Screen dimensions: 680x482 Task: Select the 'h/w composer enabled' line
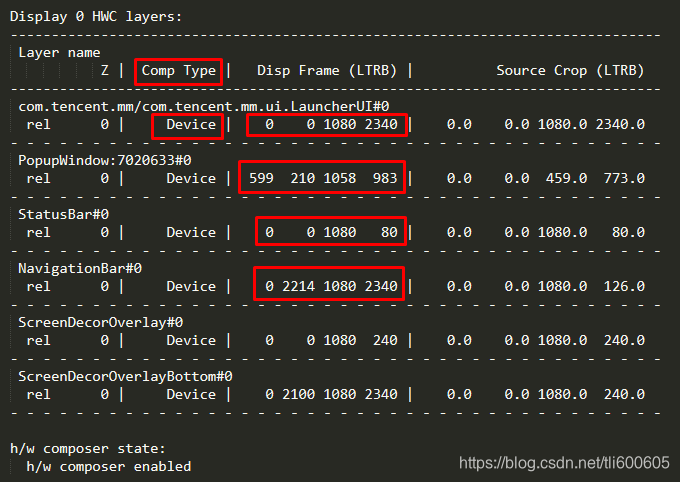click(x=108, y=466)
